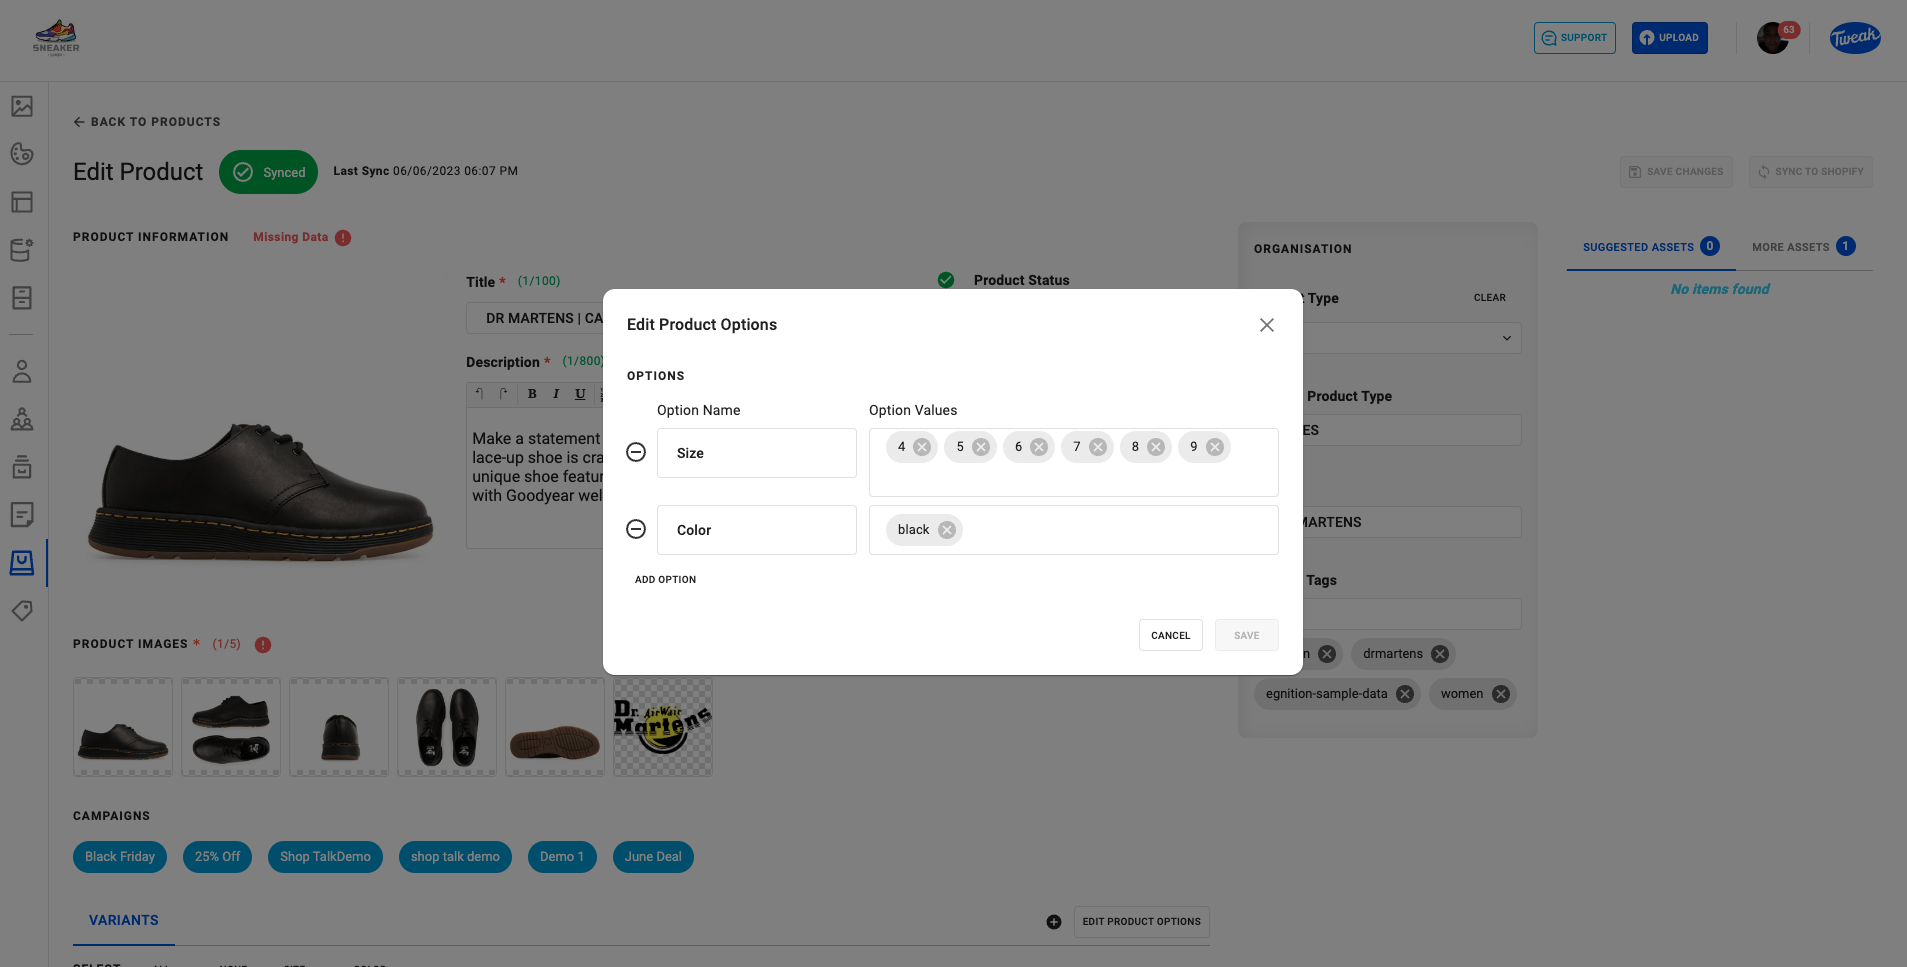1907x967 pixels.
Task: Remove the black color value
Action: tap(947, 530)
